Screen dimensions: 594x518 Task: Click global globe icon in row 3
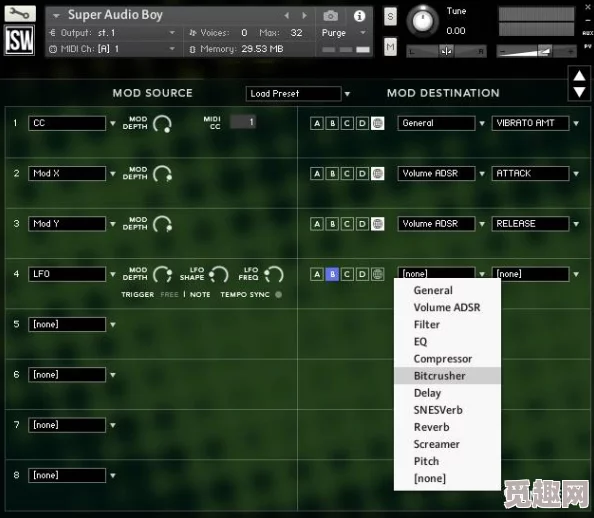(377, 224)
